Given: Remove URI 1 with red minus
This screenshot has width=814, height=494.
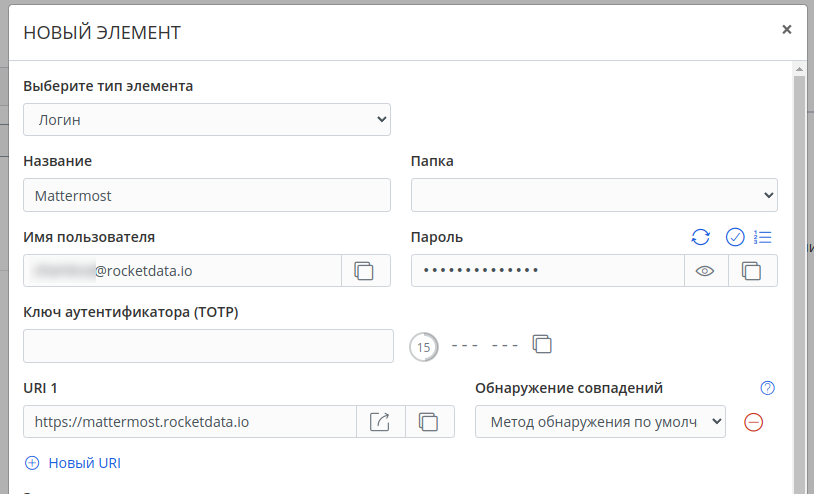Looking at the screenshot, I should [754, 422].
